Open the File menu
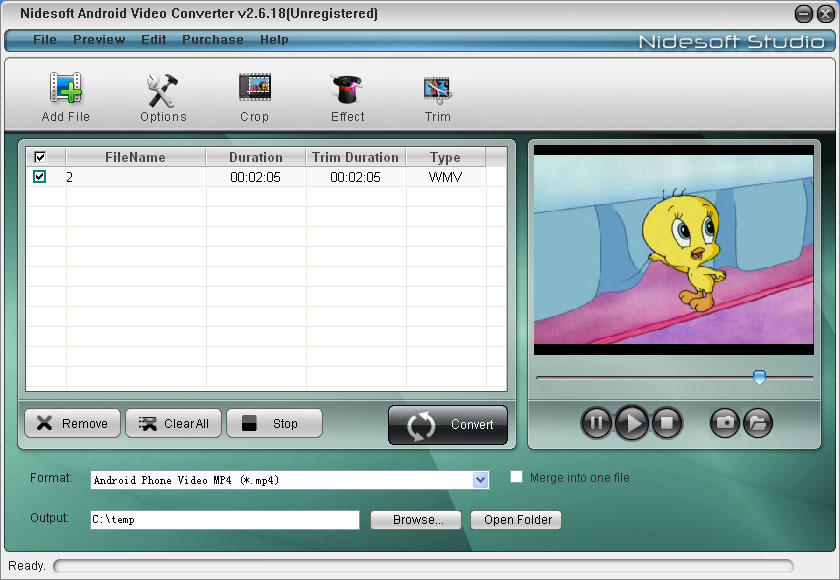840x580 pixels. pyautogui.click(x=44, y=40)
